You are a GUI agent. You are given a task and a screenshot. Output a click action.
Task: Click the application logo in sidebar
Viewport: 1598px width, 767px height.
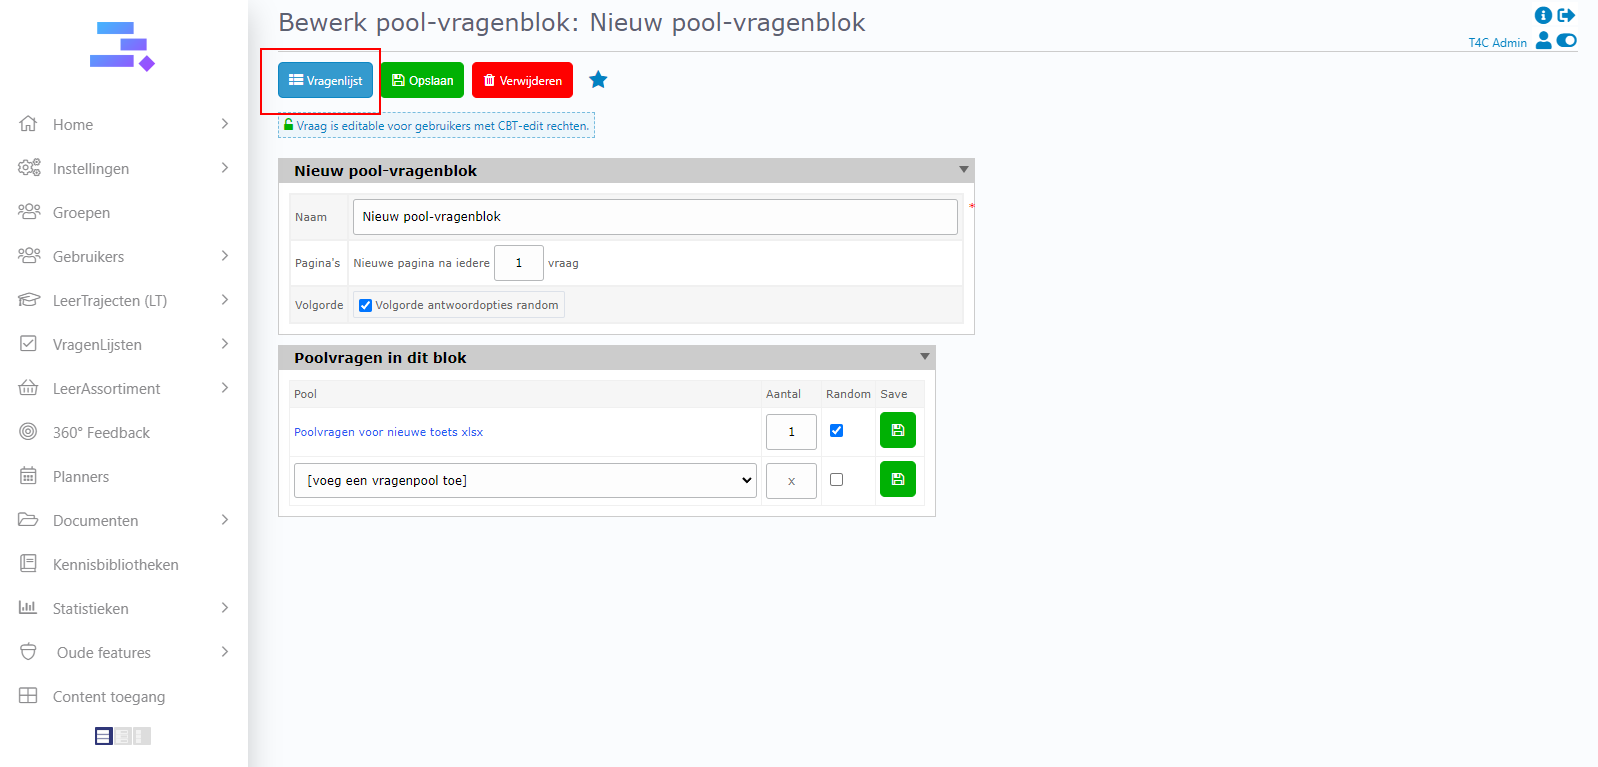122,47
